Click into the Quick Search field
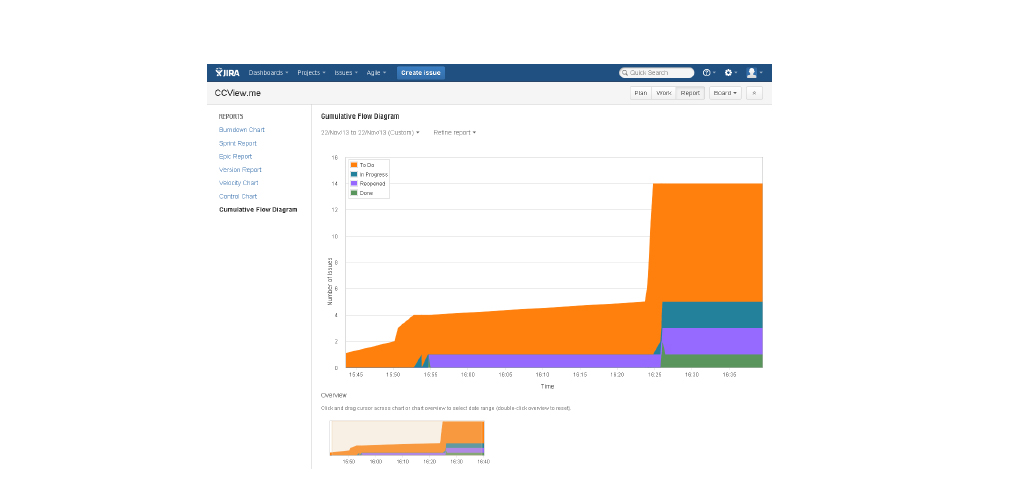The image size is (1011, 503). (x=658, y=73)
